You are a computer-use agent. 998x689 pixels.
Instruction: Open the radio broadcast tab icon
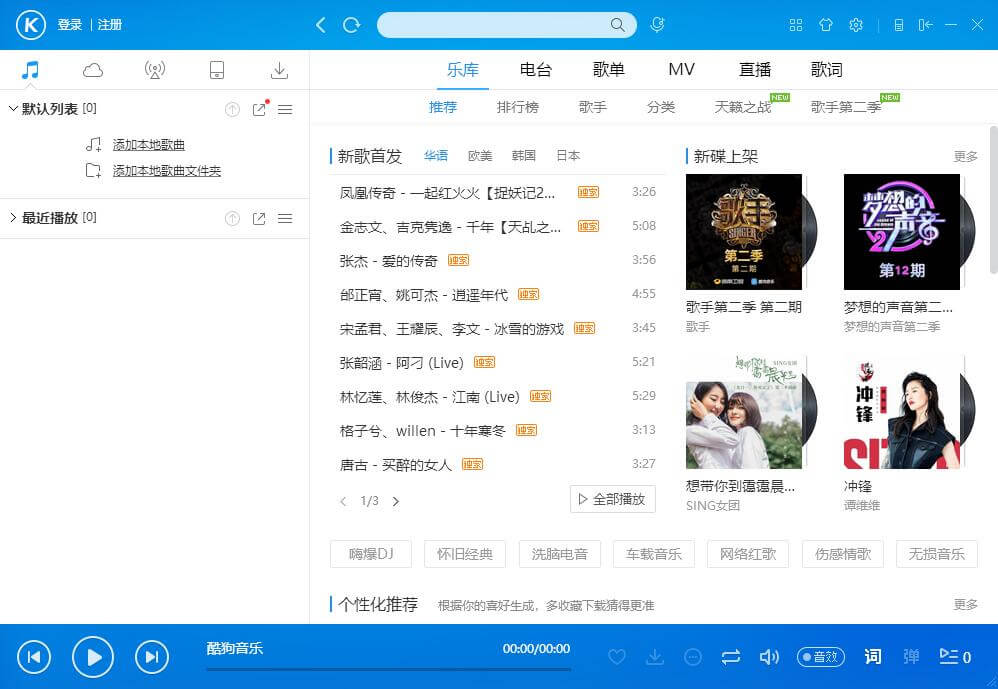point(155,70)
